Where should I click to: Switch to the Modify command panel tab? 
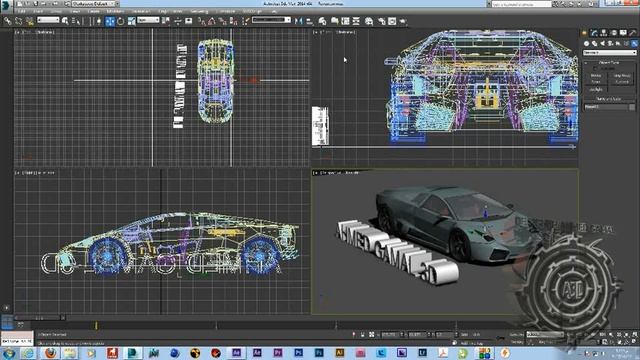[594, 33]
